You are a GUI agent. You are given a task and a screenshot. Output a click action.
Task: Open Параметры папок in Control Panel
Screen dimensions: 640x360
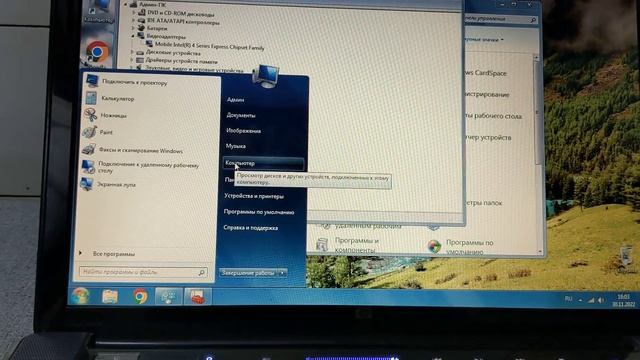tap(484, 203)
